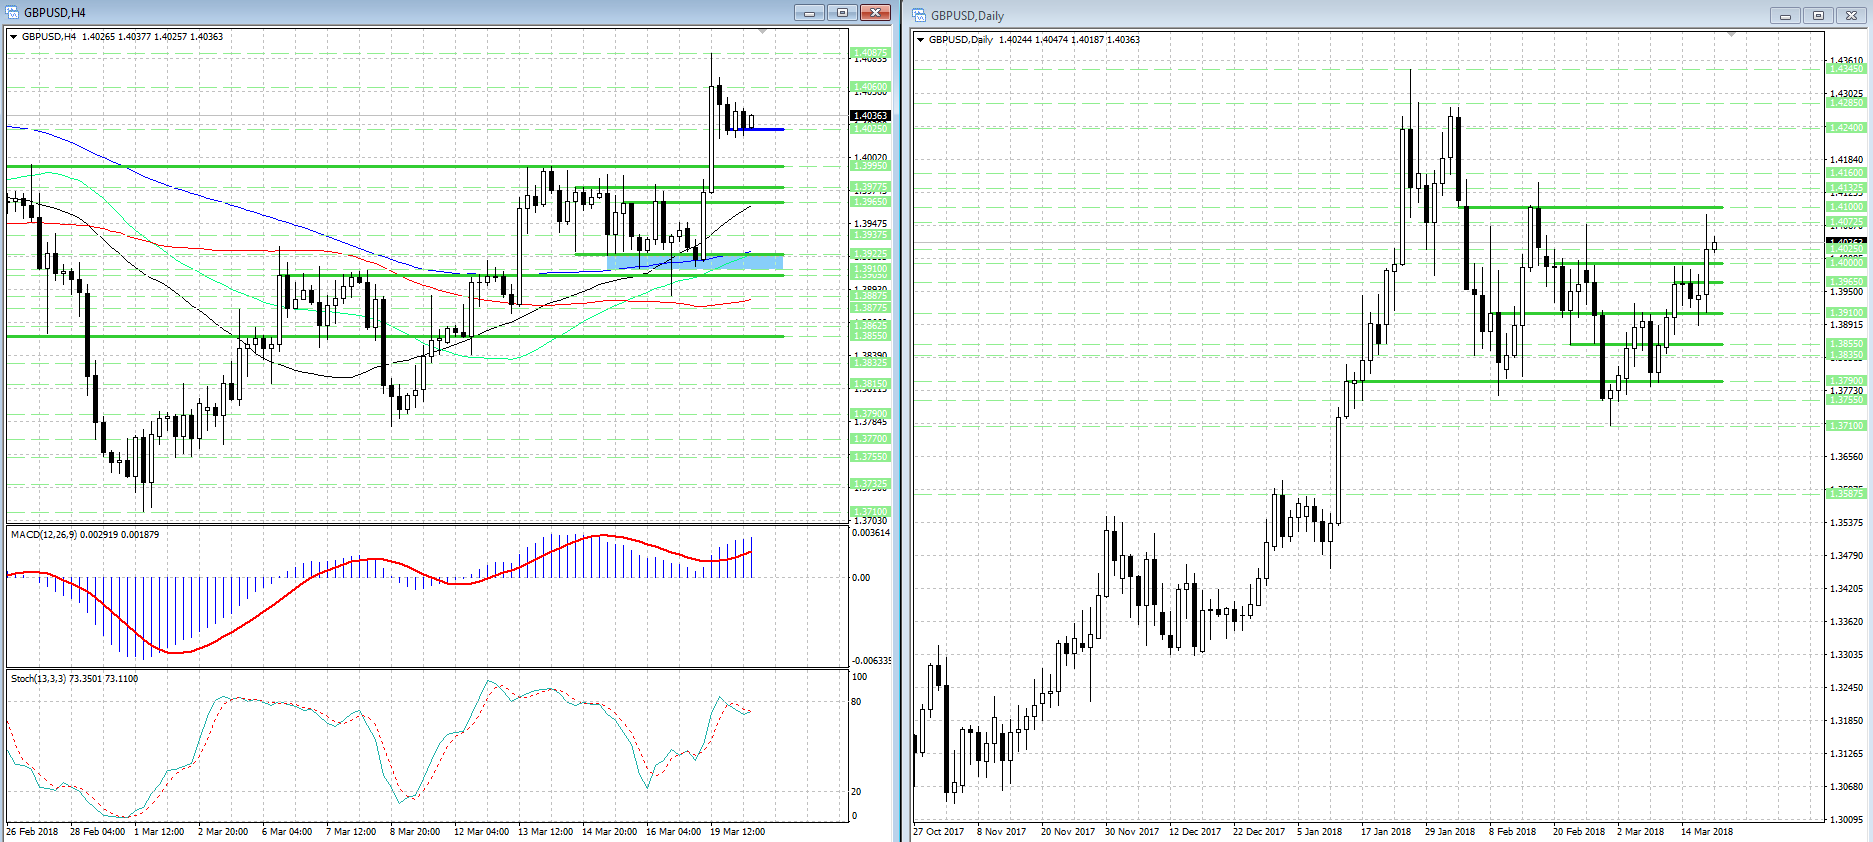The height and width of the screenshot is (842, 1873).
Task: Click the 1.36560 price on the Daily scale
Action: [1846, 457]
